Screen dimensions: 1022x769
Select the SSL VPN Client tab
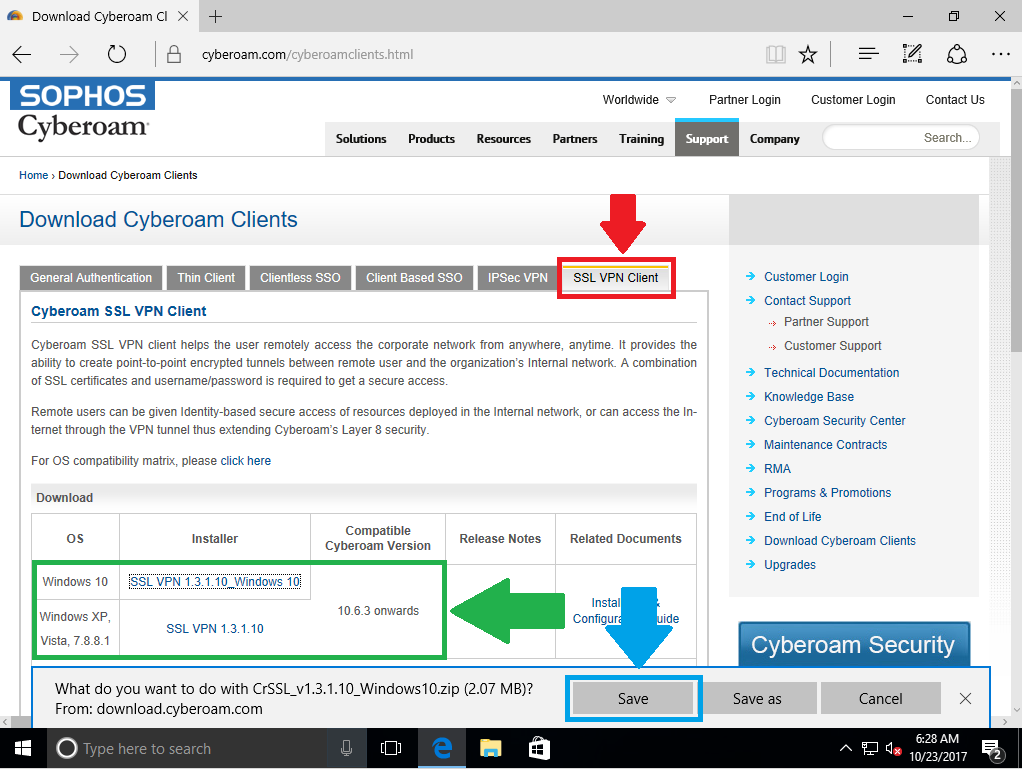tap(616, 278)
